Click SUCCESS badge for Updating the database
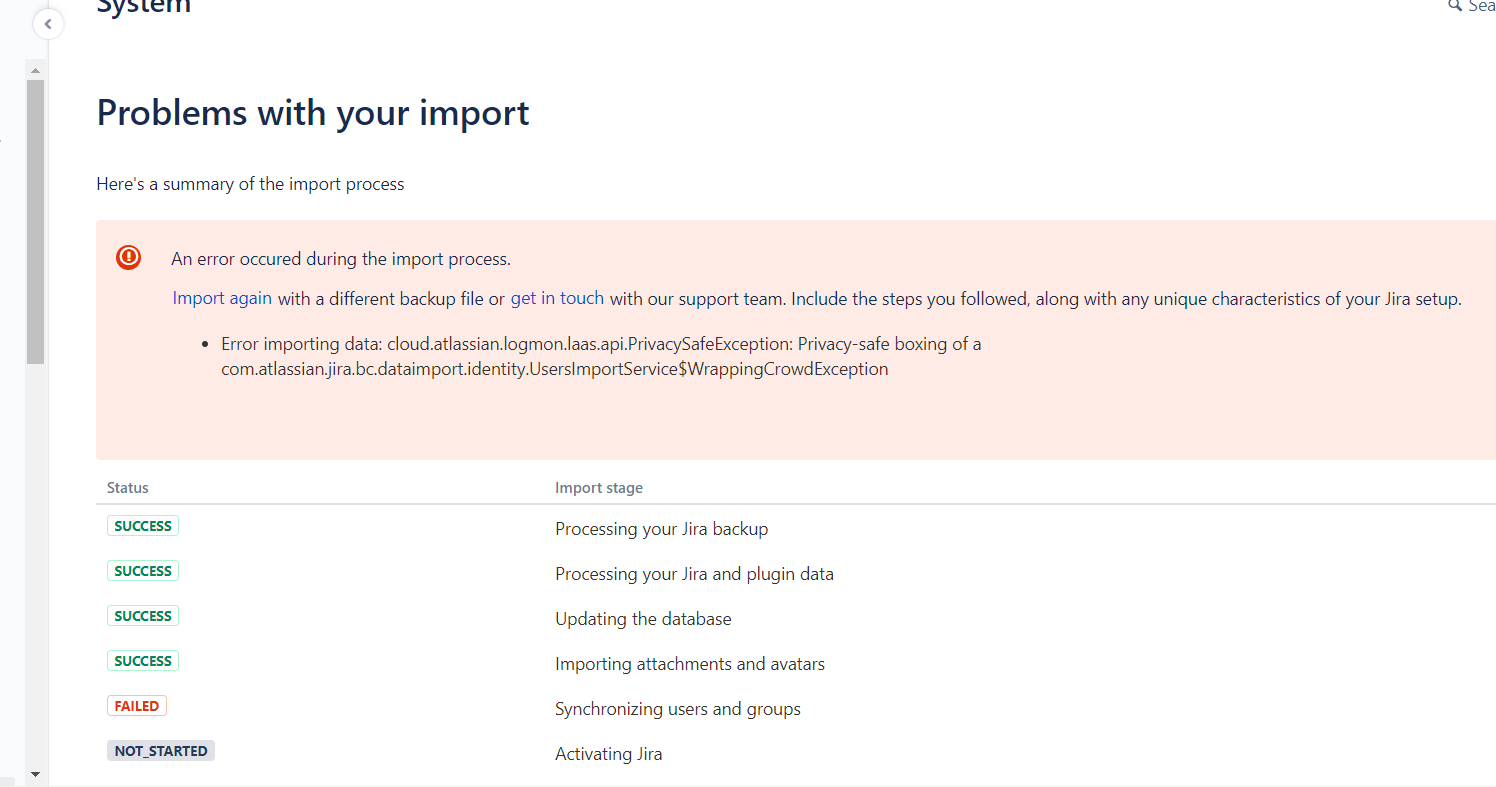 coord(143,616)
